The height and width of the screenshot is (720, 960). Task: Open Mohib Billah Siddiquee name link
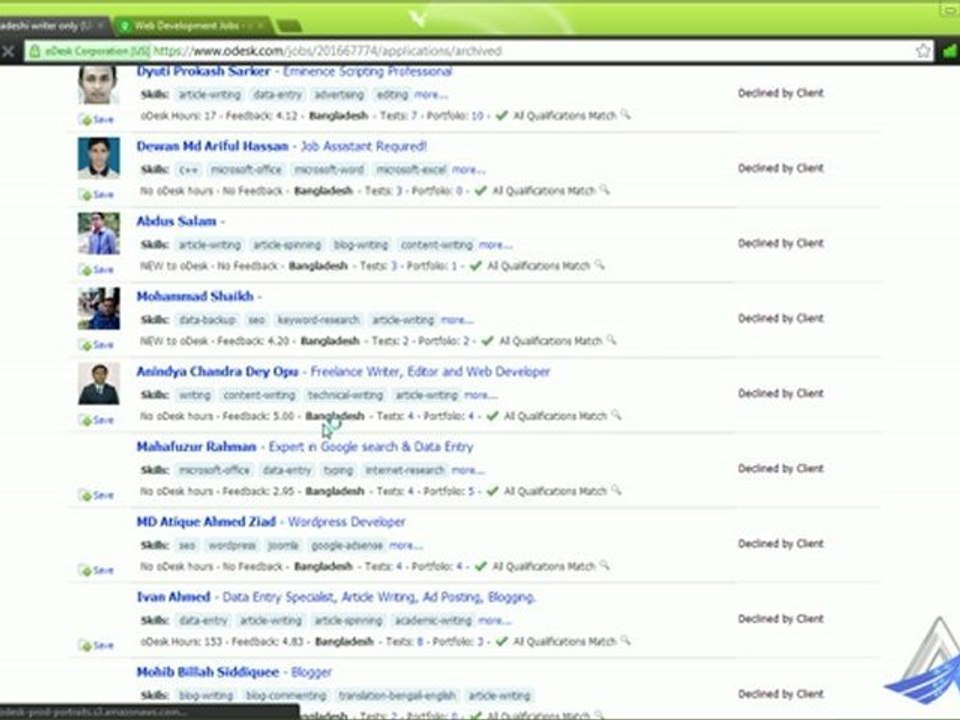point(208,672)
